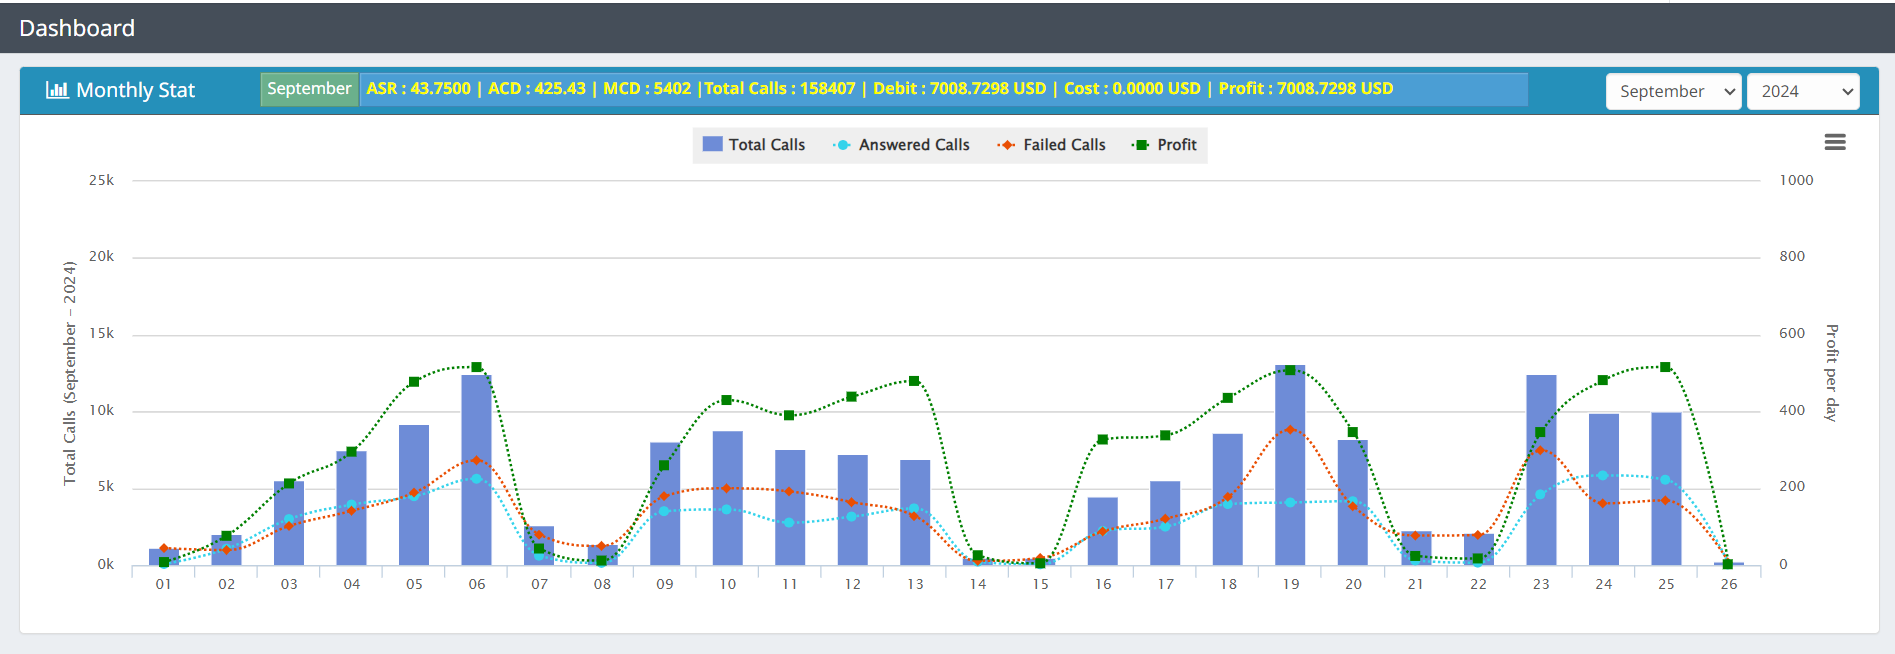Click the MCD : 5402 statistic
Viewport: 1895px width, 654px height.
[647, 88]
